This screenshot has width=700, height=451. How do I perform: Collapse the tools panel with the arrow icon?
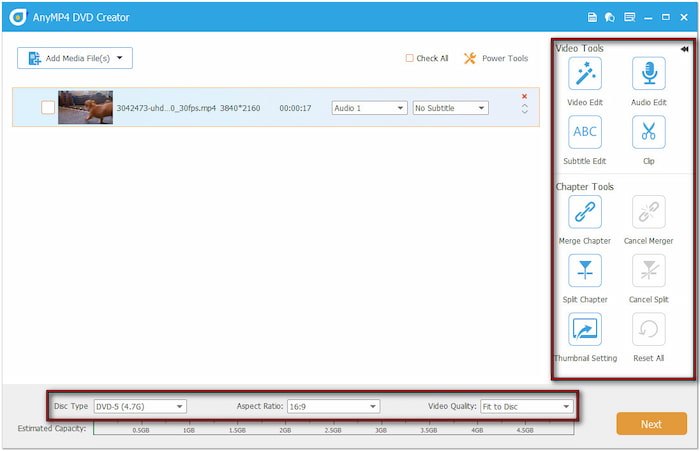point(684,49)
